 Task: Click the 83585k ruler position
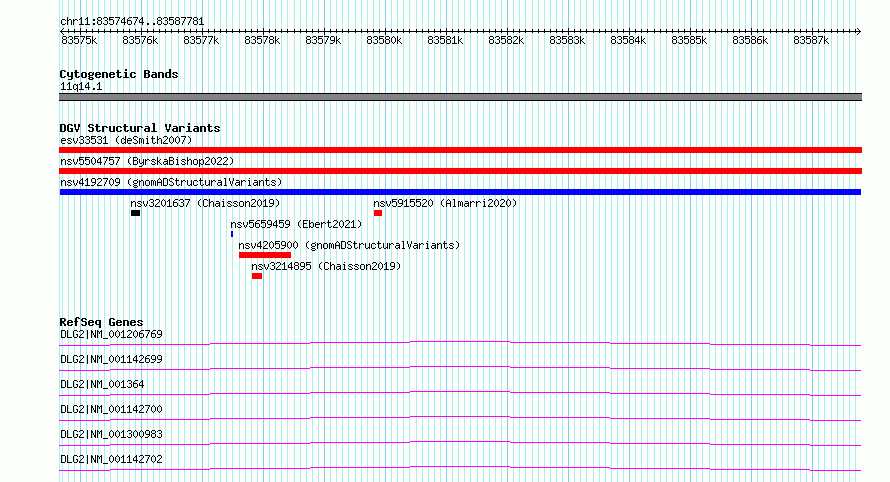click(689, 40)
